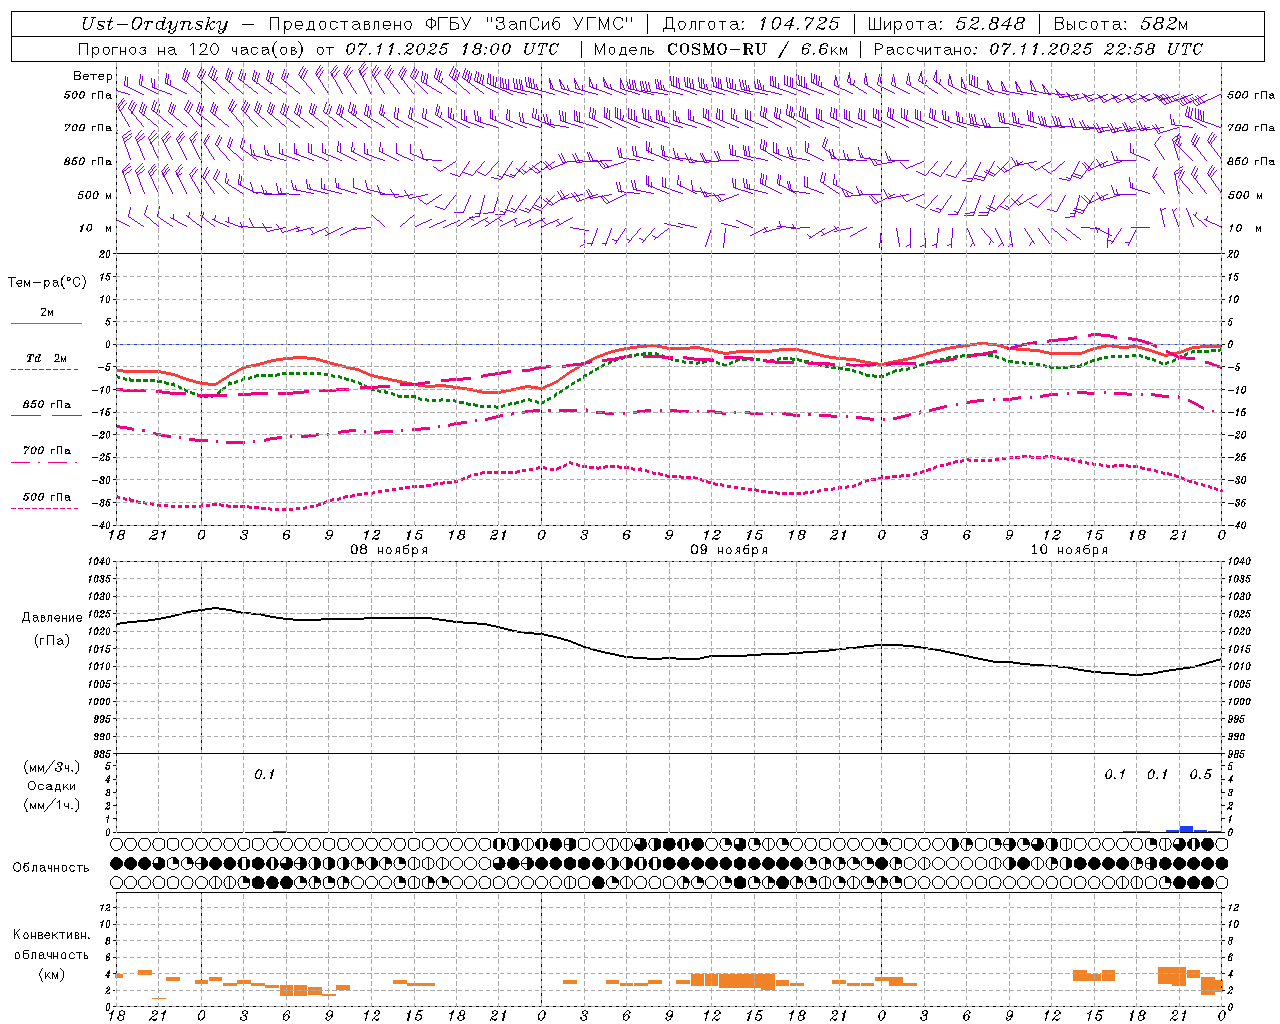
Task: Click the date label 08 ноября
Action: [389, 550]
